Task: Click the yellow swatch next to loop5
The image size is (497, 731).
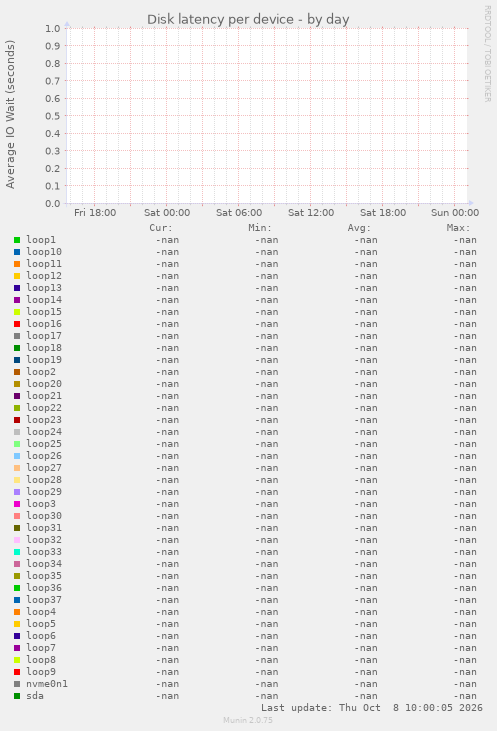Action: (17, 624)
